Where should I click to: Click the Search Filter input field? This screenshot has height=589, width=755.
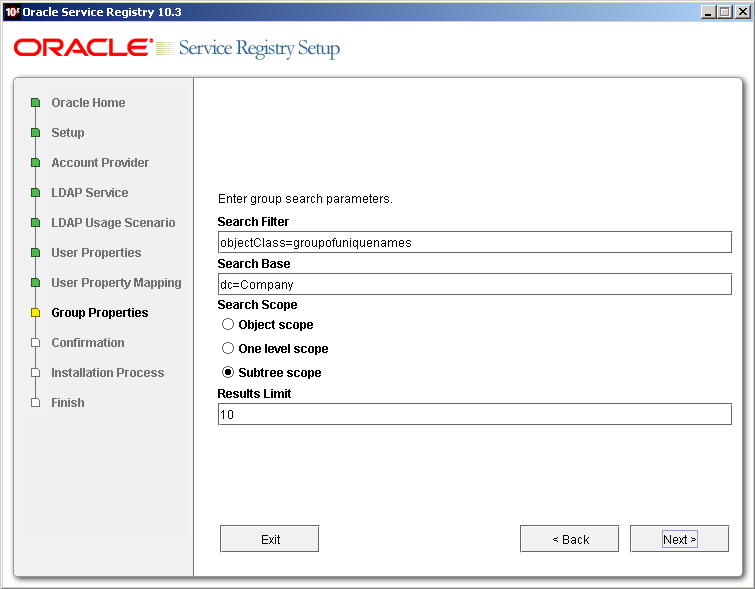(475, 242)
